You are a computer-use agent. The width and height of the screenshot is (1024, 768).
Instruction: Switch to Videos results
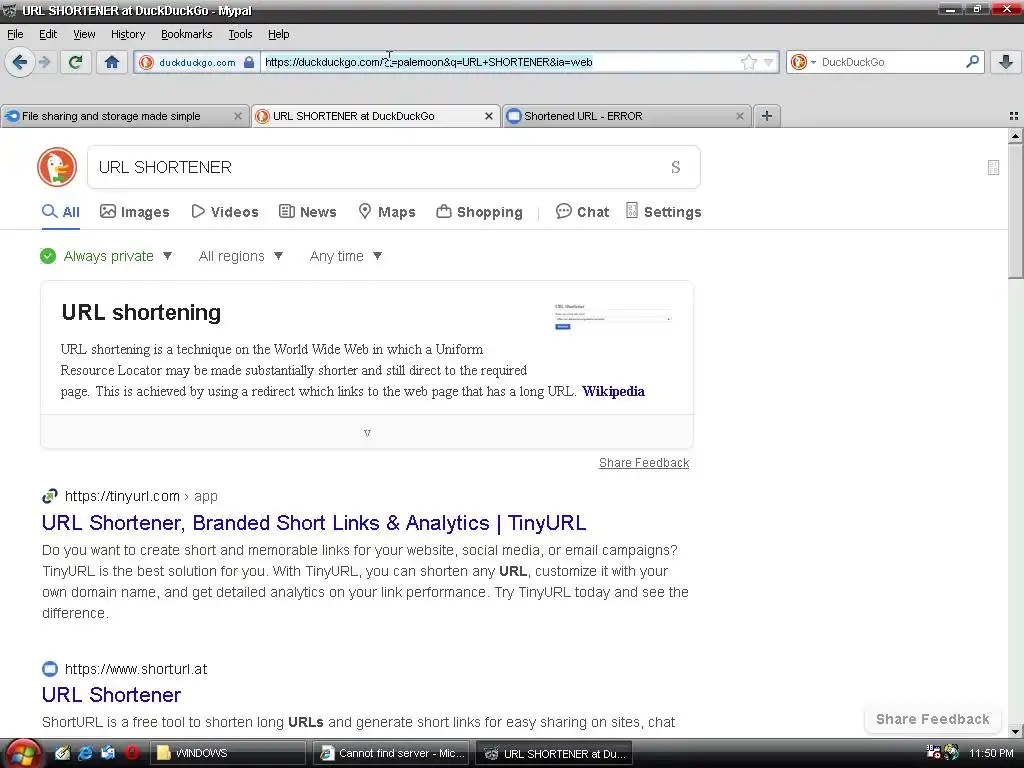pos(225,212)
